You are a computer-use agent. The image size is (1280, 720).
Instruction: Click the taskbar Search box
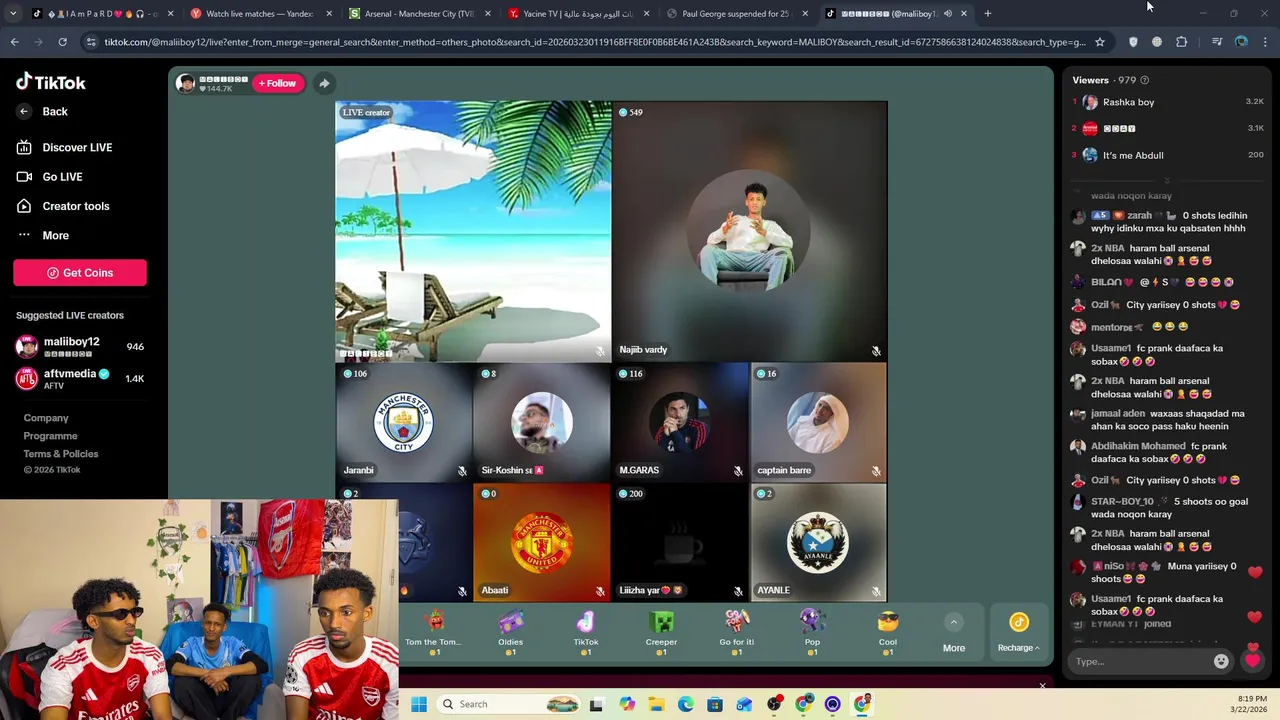[510, 704]
